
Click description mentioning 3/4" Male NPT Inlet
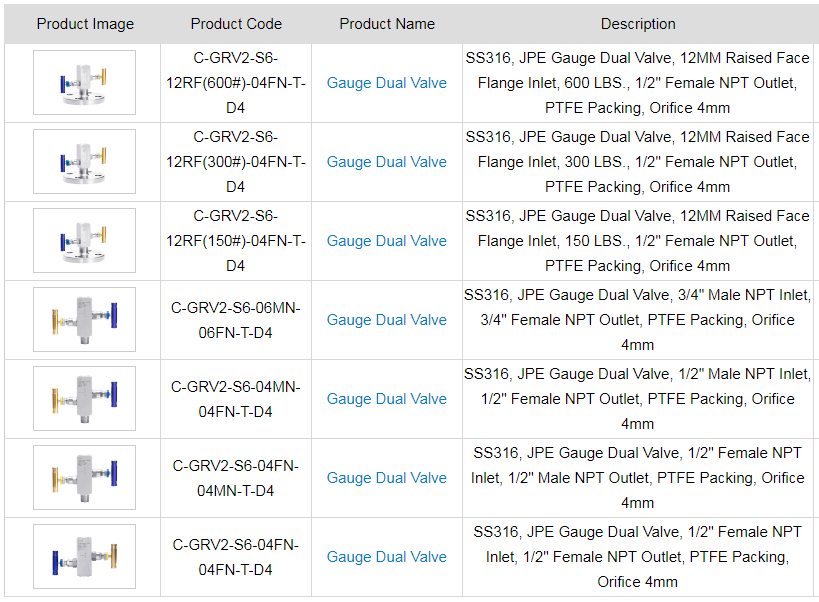[x=637, y=320]
